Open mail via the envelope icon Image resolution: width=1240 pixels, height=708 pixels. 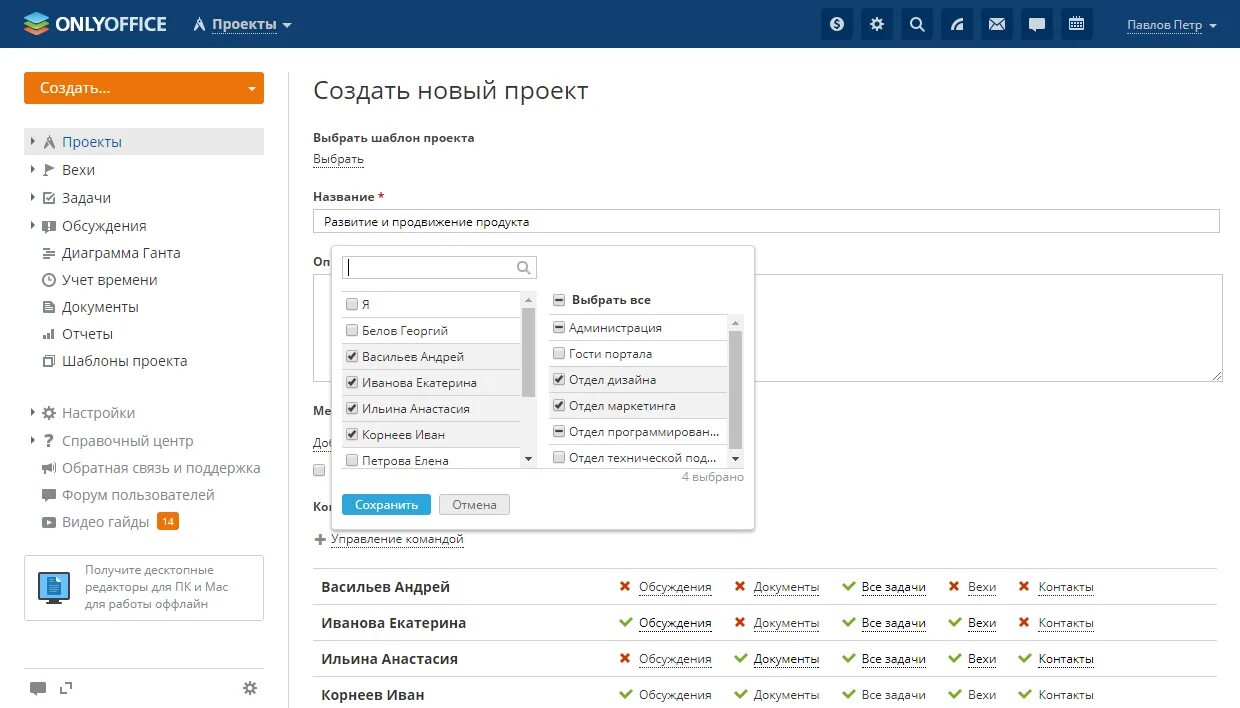(x=997, y=24)
